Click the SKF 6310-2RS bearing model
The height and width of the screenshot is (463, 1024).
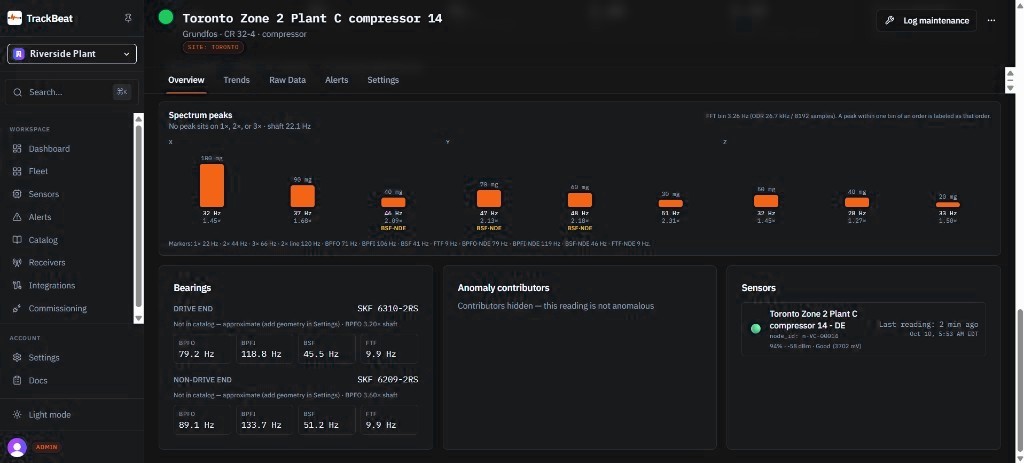[387, 308]
